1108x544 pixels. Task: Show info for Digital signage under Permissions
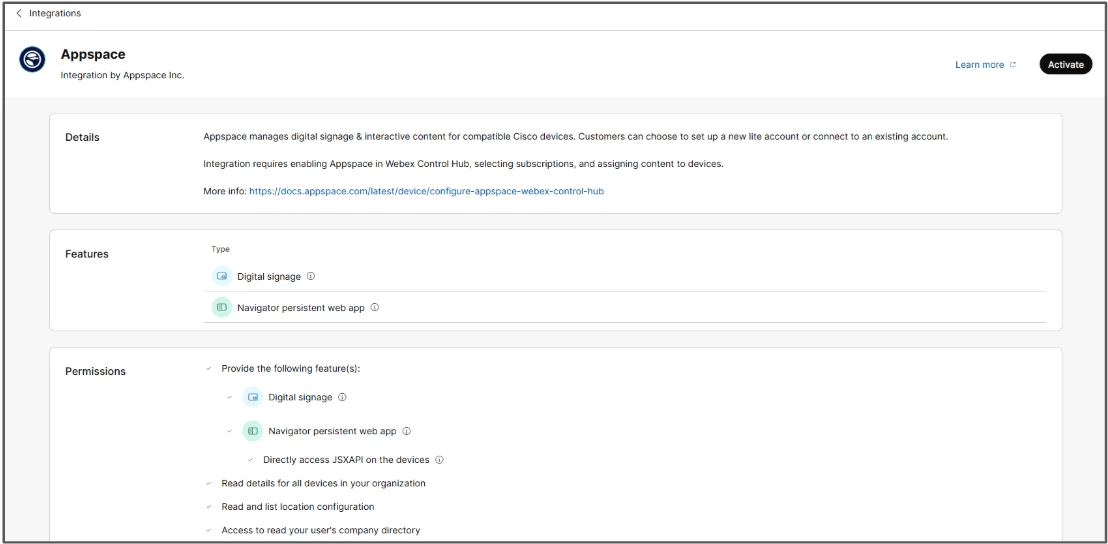[x=342, y=397]
